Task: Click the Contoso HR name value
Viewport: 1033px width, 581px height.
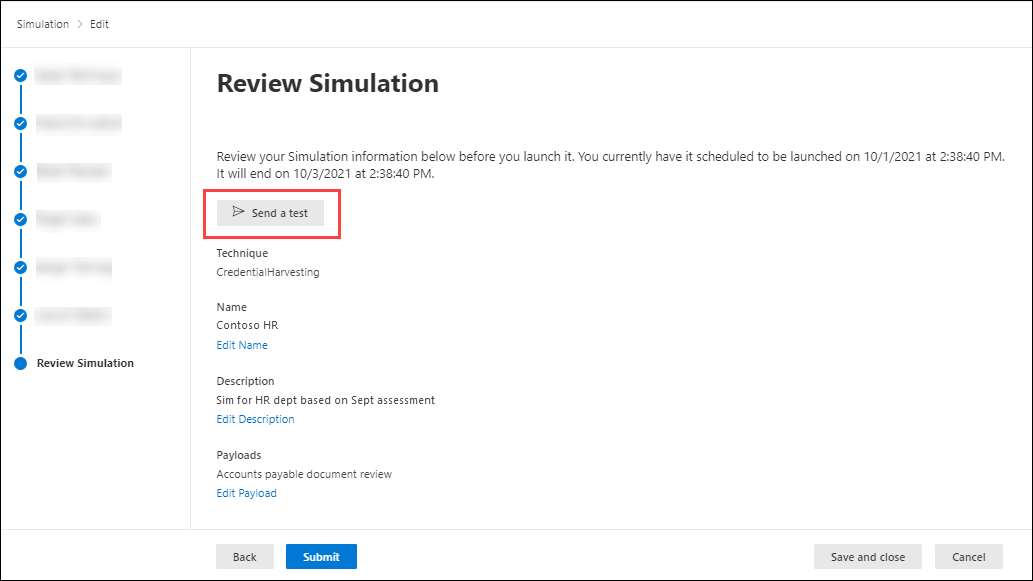Action: 247,325
